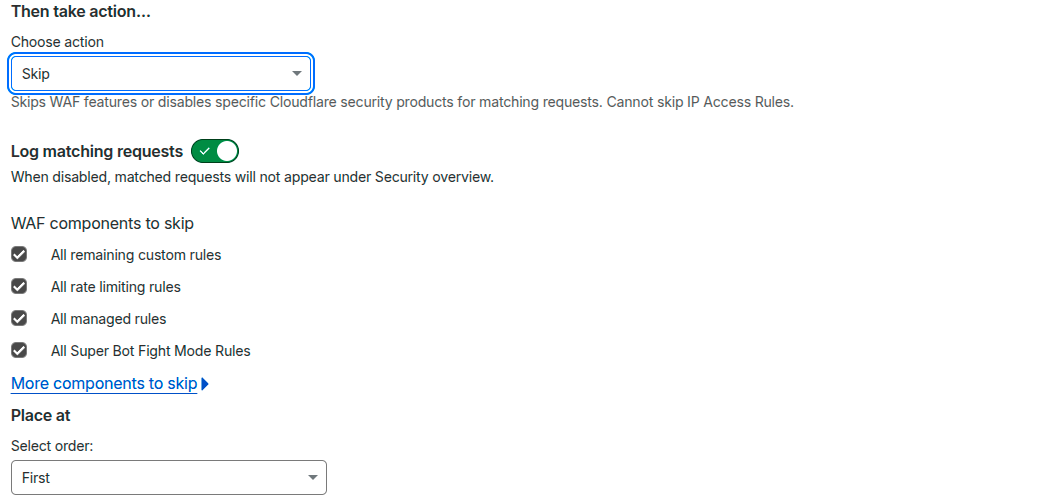Uncheck the All Super Bot Fight Mode Rules checkbox
Viewport: 1048px width, 502px height.
click(x=19, y=351)
